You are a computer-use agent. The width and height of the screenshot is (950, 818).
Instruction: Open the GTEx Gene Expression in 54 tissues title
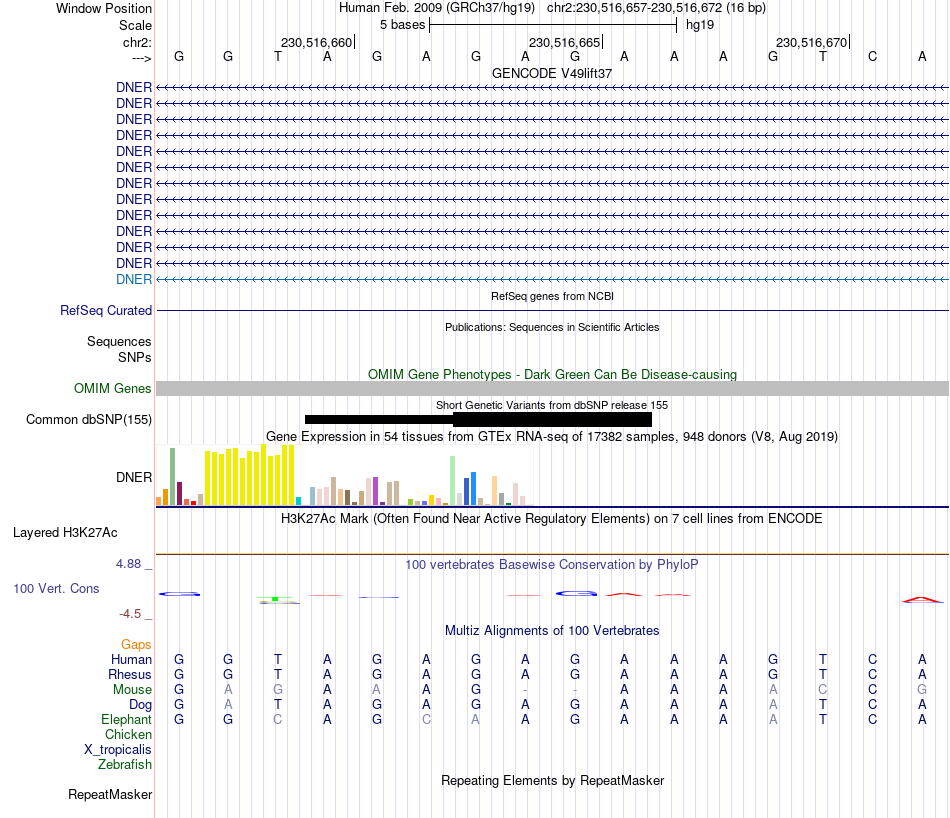(552, 436)
